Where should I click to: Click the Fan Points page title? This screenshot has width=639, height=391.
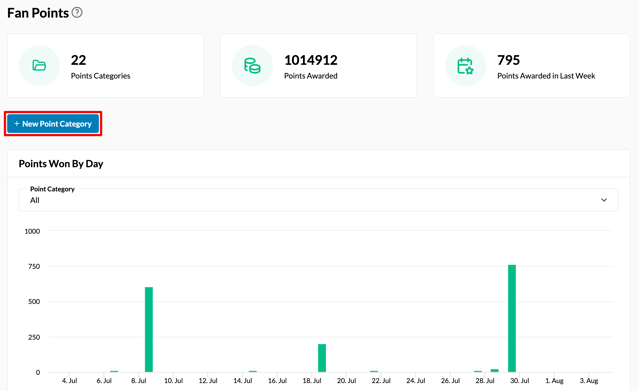pyautogui.click(x=38, y=13)
